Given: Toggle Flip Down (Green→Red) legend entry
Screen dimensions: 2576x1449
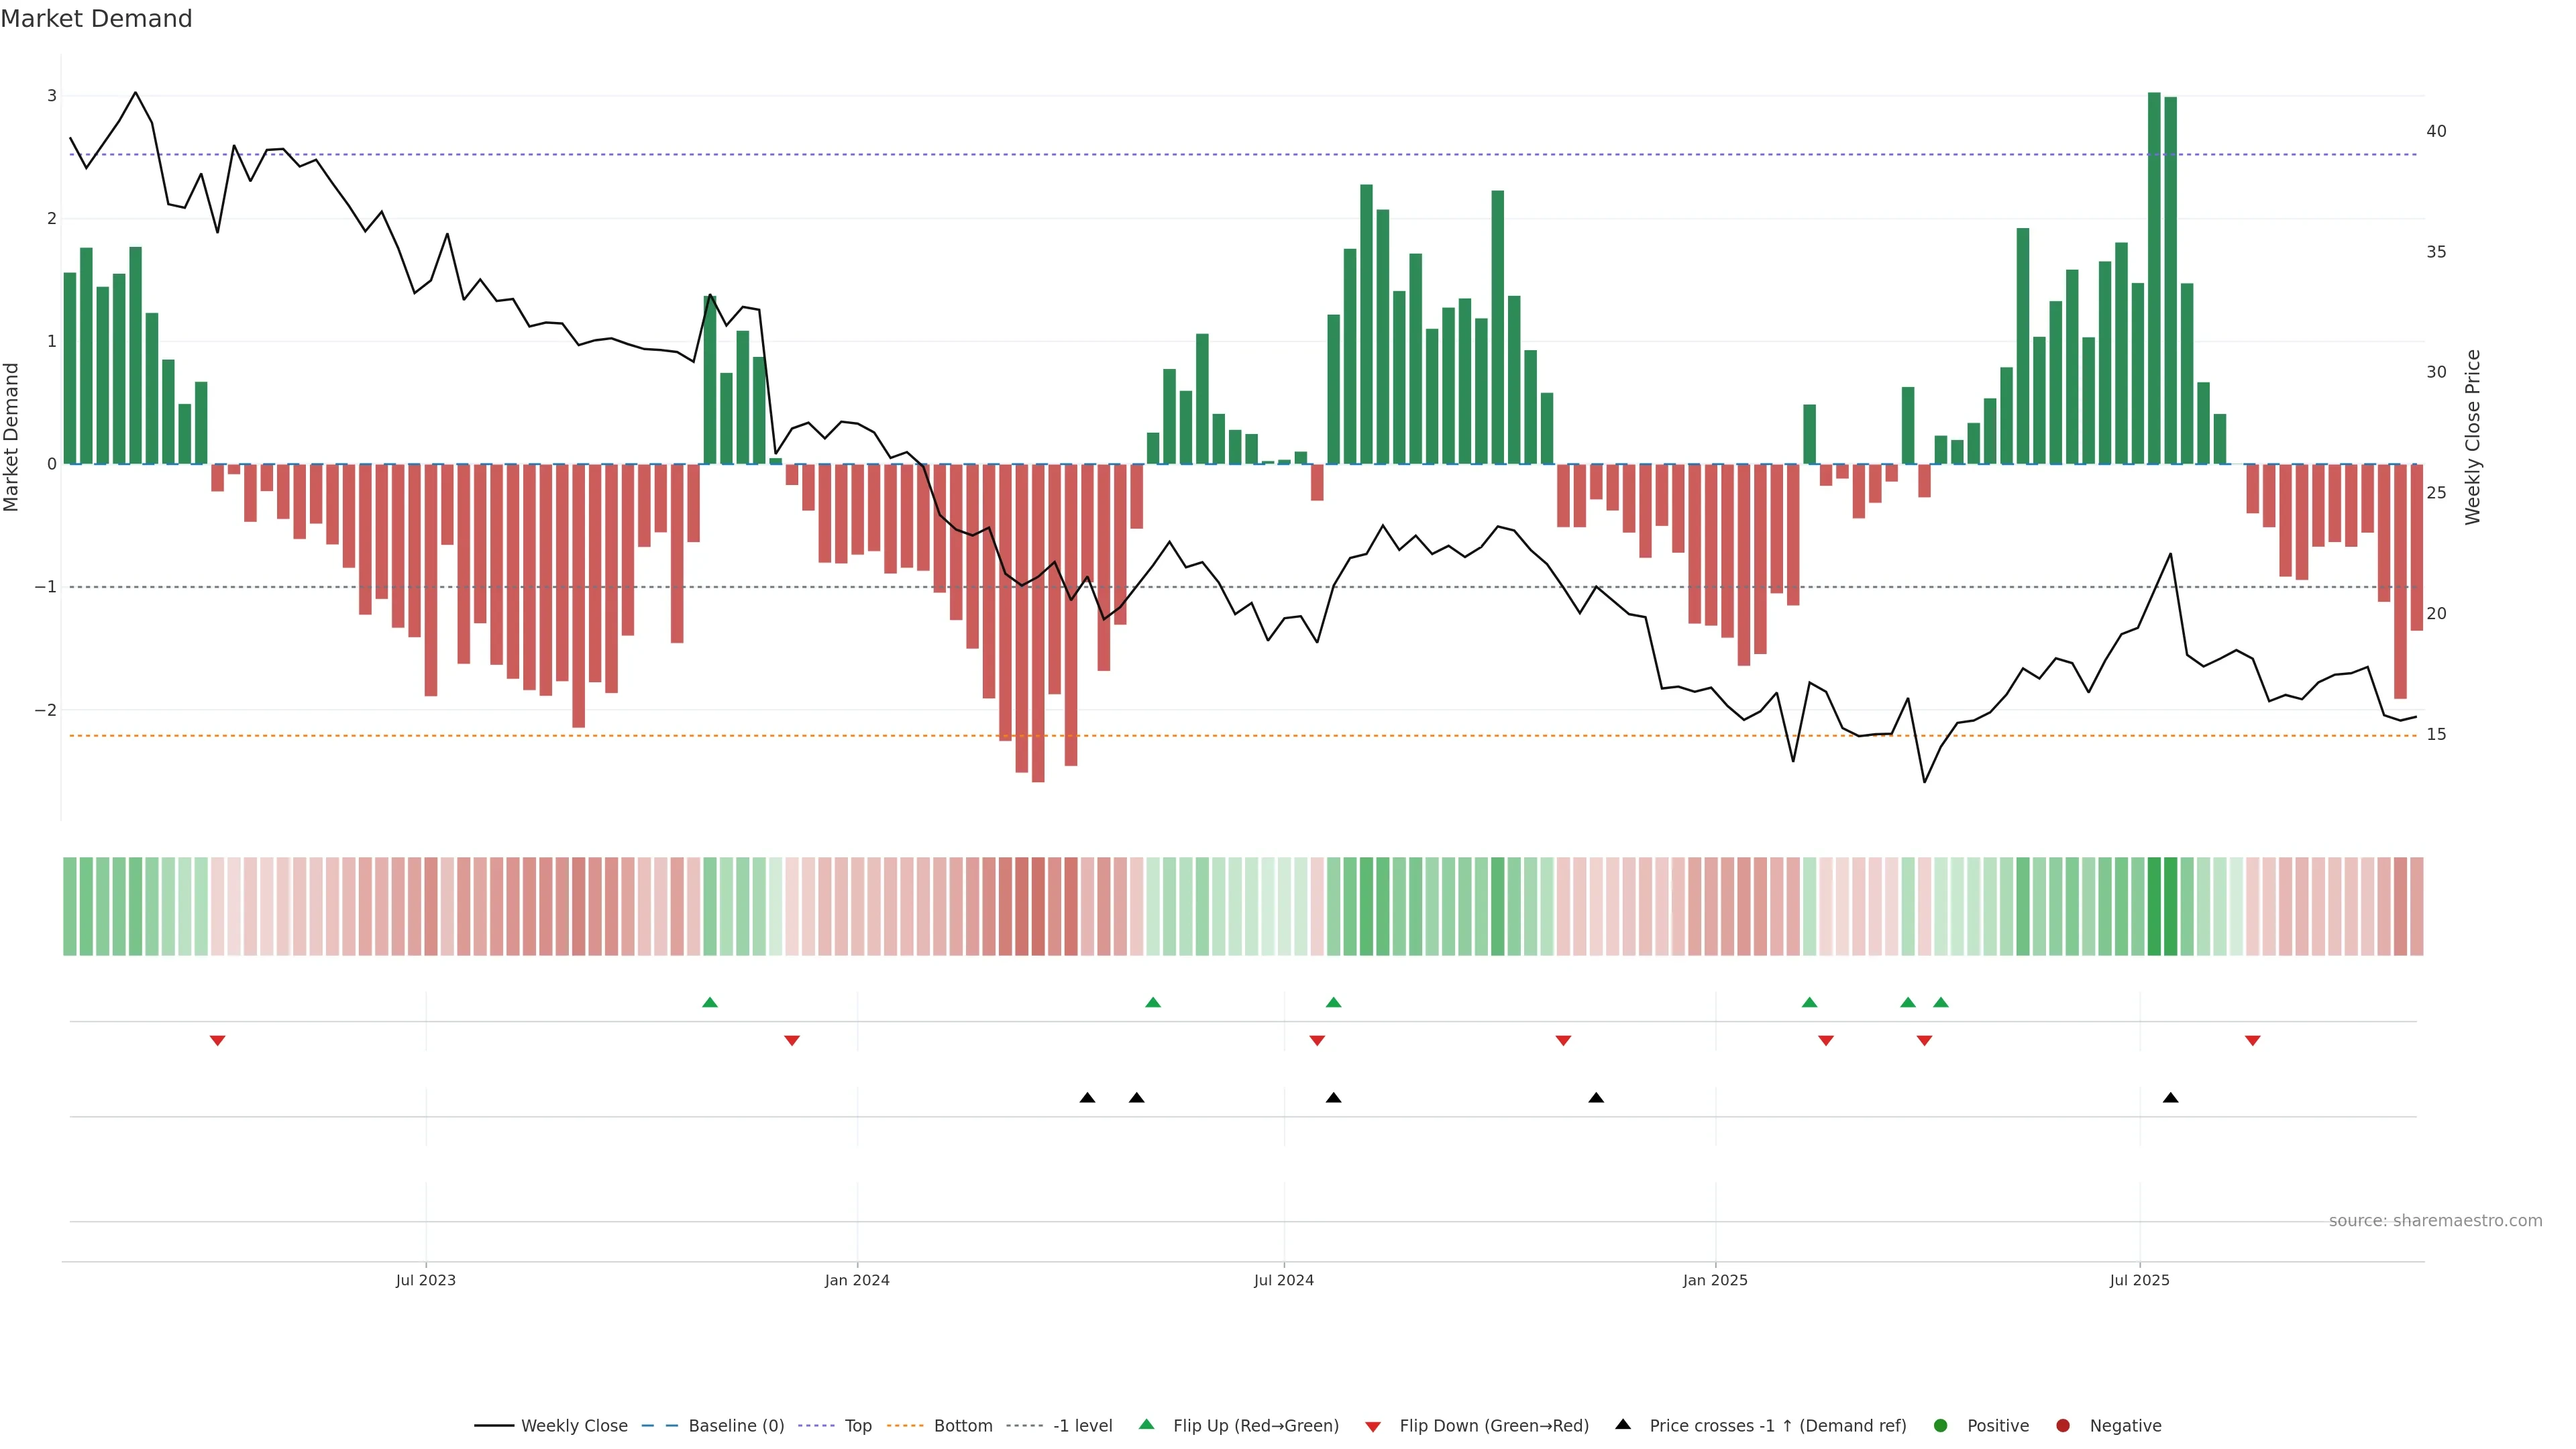Looking at the screenshot, I should click(x=1493, y=1426).
